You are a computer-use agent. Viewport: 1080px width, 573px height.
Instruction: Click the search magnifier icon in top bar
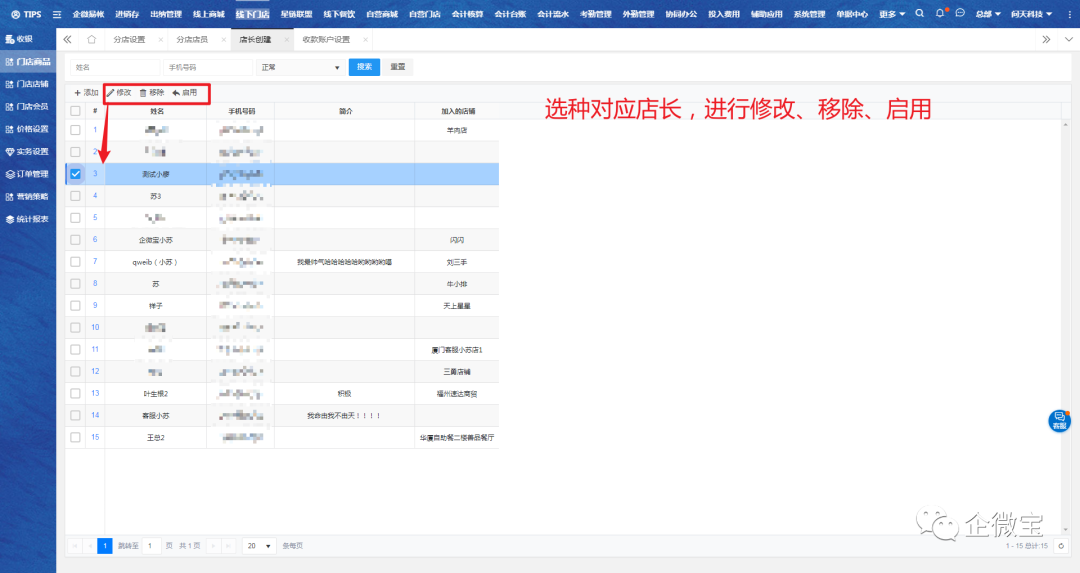[x=919, y=14]
